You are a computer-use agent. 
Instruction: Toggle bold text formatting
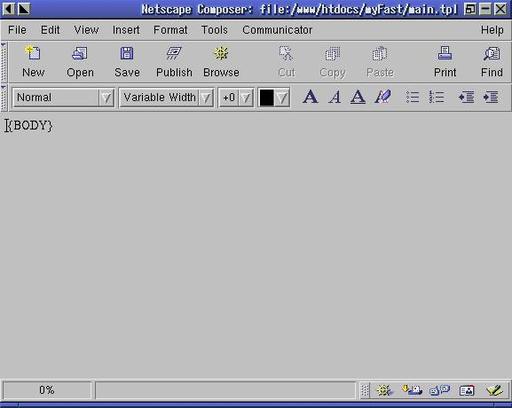point(310,97)
